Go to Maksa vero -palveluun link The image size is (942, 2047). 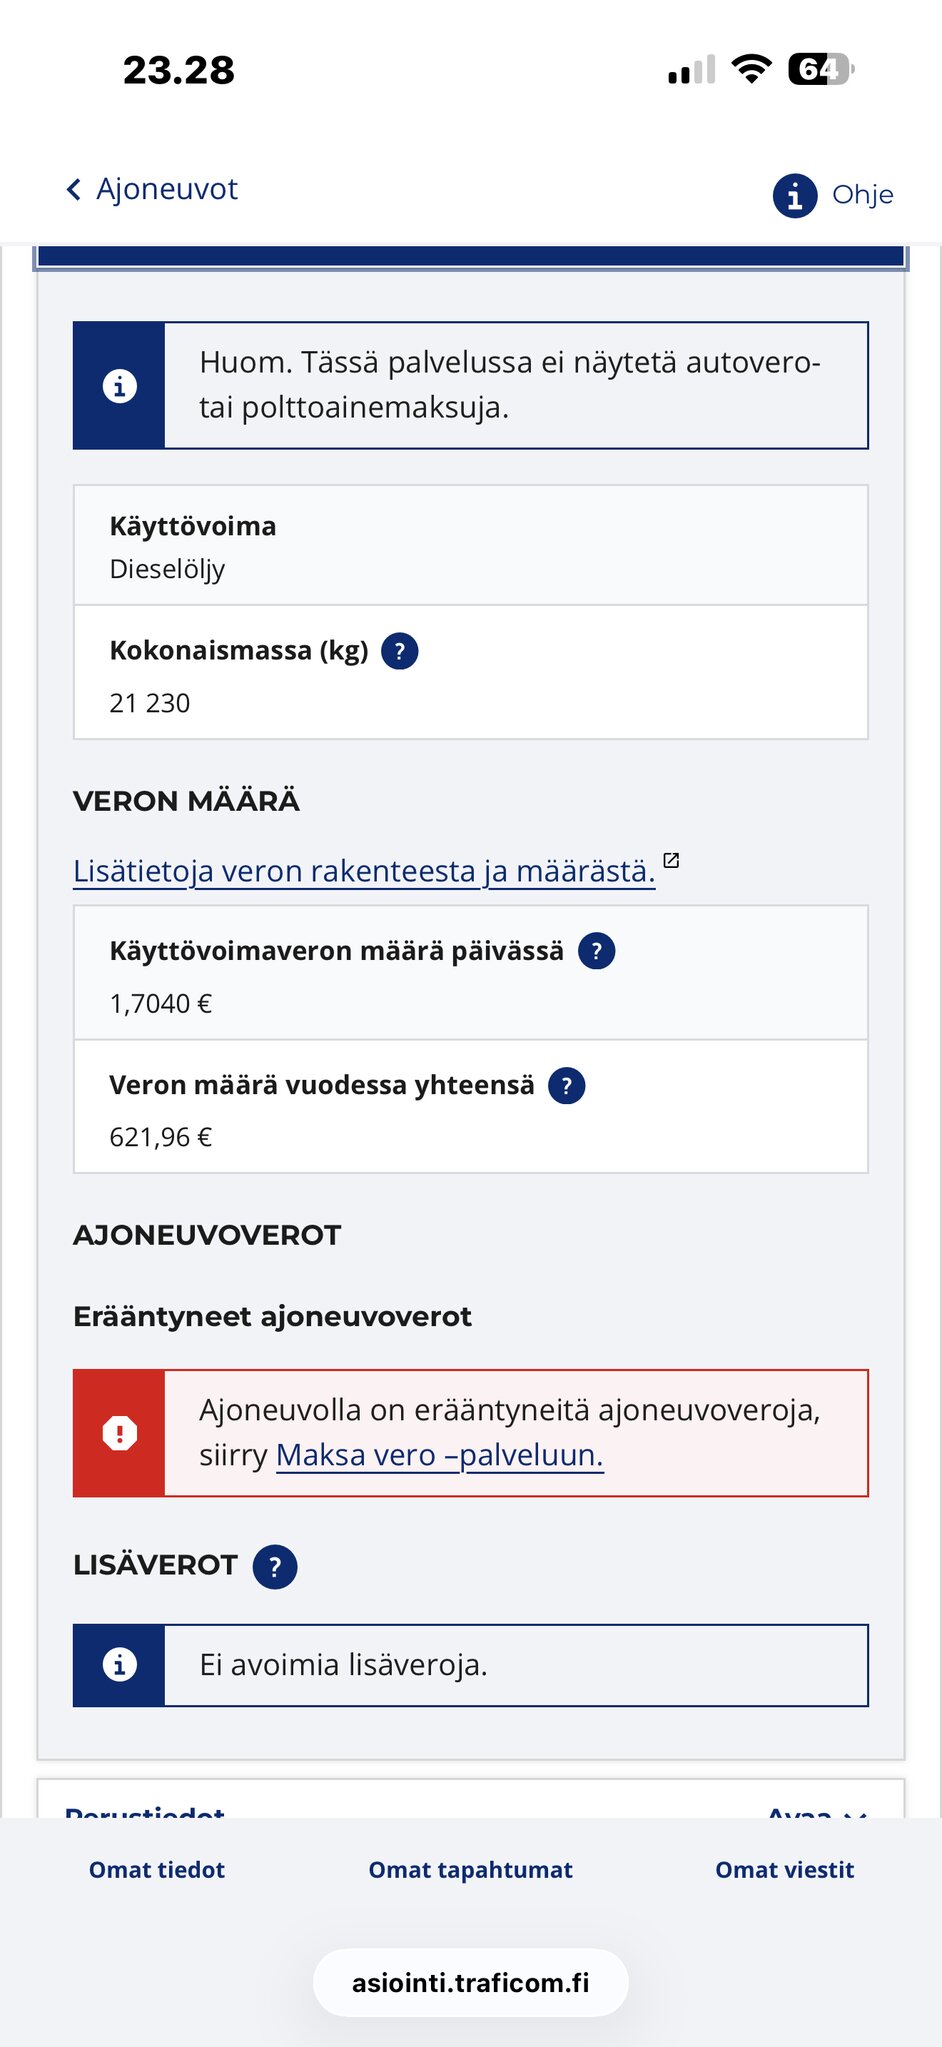point(440,1455)
